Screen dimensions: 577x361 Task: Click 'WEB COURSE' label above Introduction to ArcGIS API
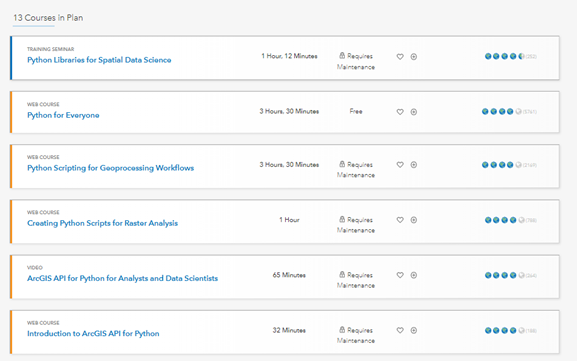(43, 323)
